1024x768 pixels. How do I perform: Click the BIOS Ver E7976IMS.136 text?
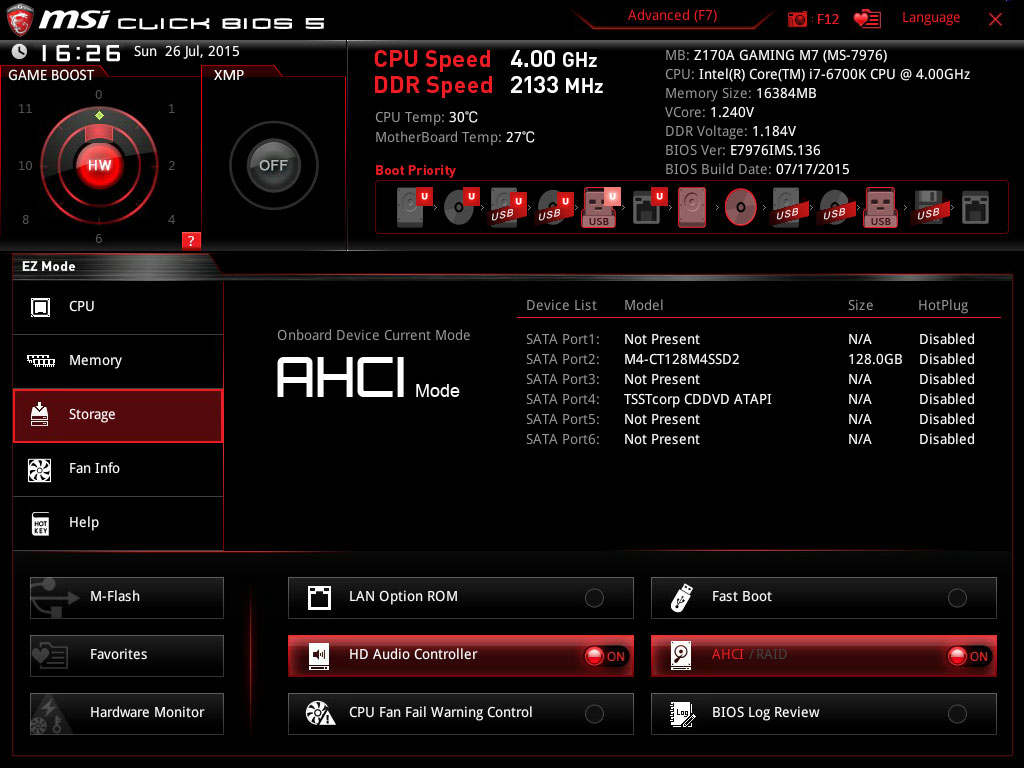[743, 150]
